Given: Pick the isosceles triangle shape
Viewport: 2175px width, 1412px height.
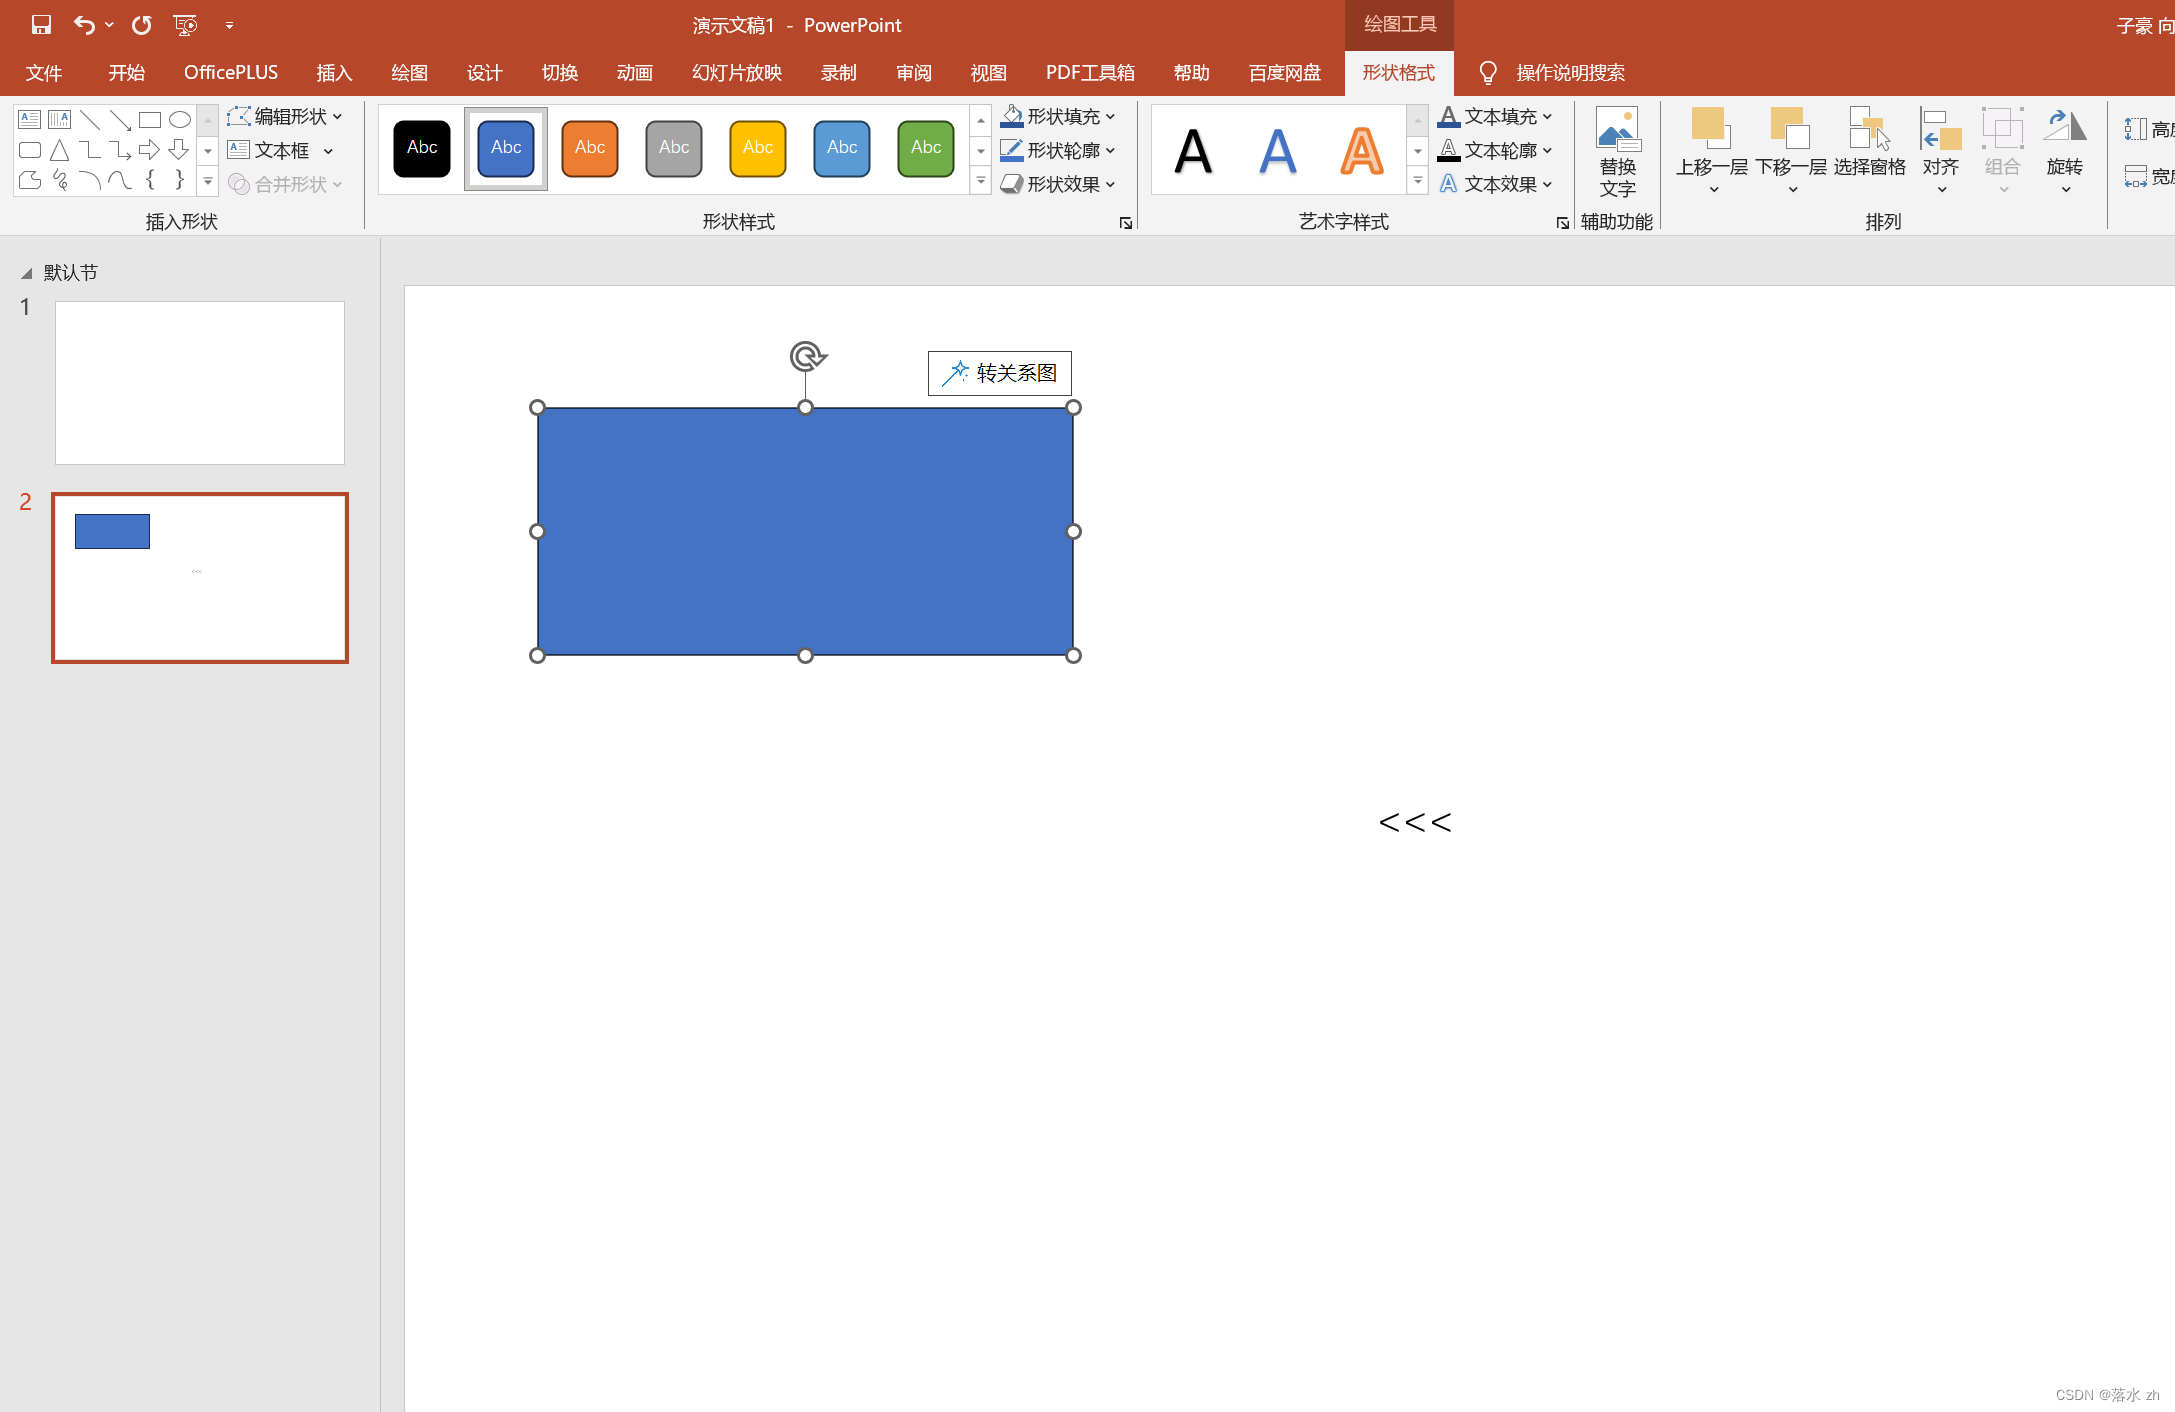Looking at the screenshot, I should pyautogui.click(x=60, y=150).
